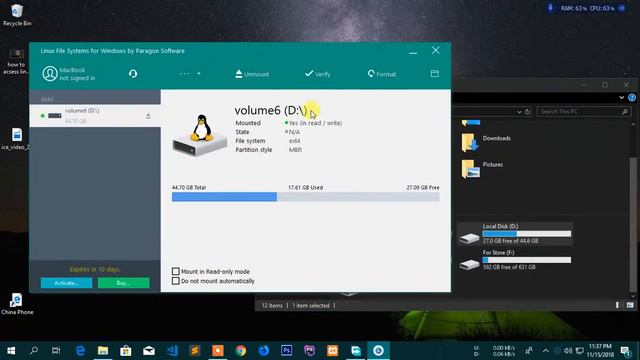Screen dimensions: 640x360
Task: Format the selected volume
Action: tap(382, 74)
